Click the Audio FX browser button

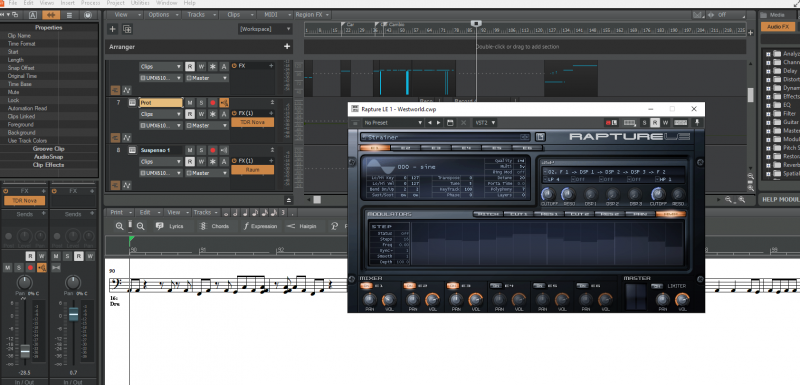click(x=778, y=27)
